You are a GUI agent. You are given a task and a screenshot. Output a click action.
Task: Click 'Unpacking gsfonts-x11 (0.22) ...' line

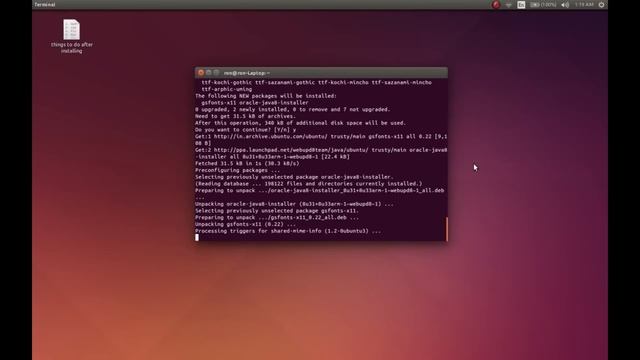tap(245, 224)
